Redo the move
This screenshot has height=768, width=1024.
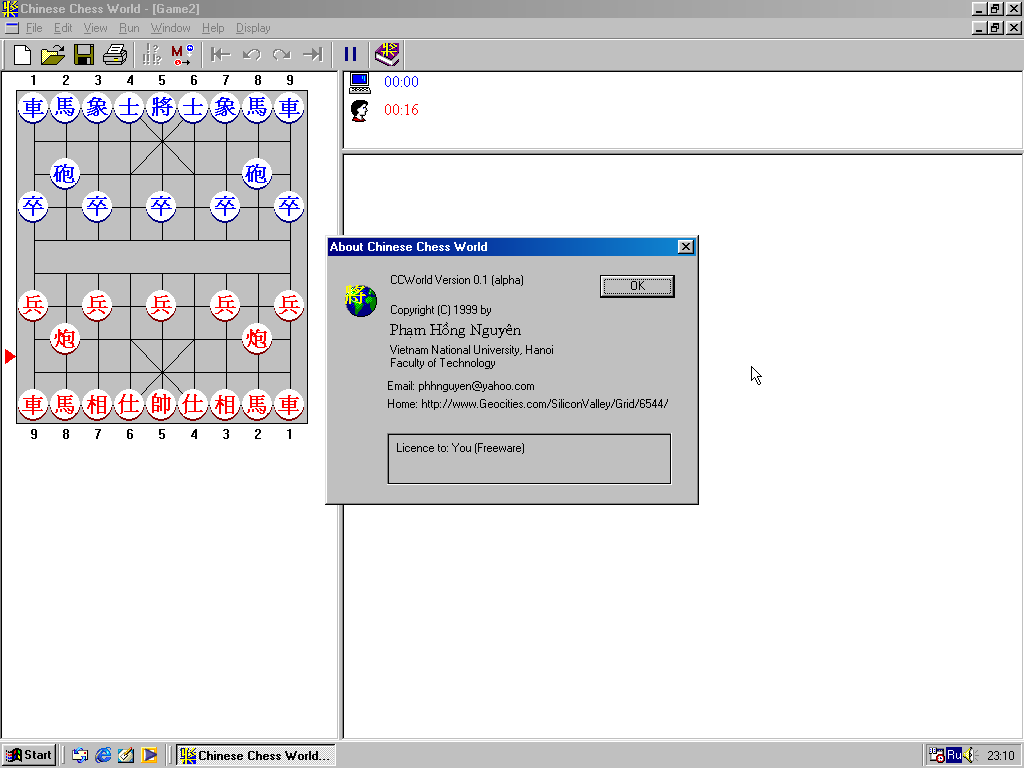[x=282, y=54]
